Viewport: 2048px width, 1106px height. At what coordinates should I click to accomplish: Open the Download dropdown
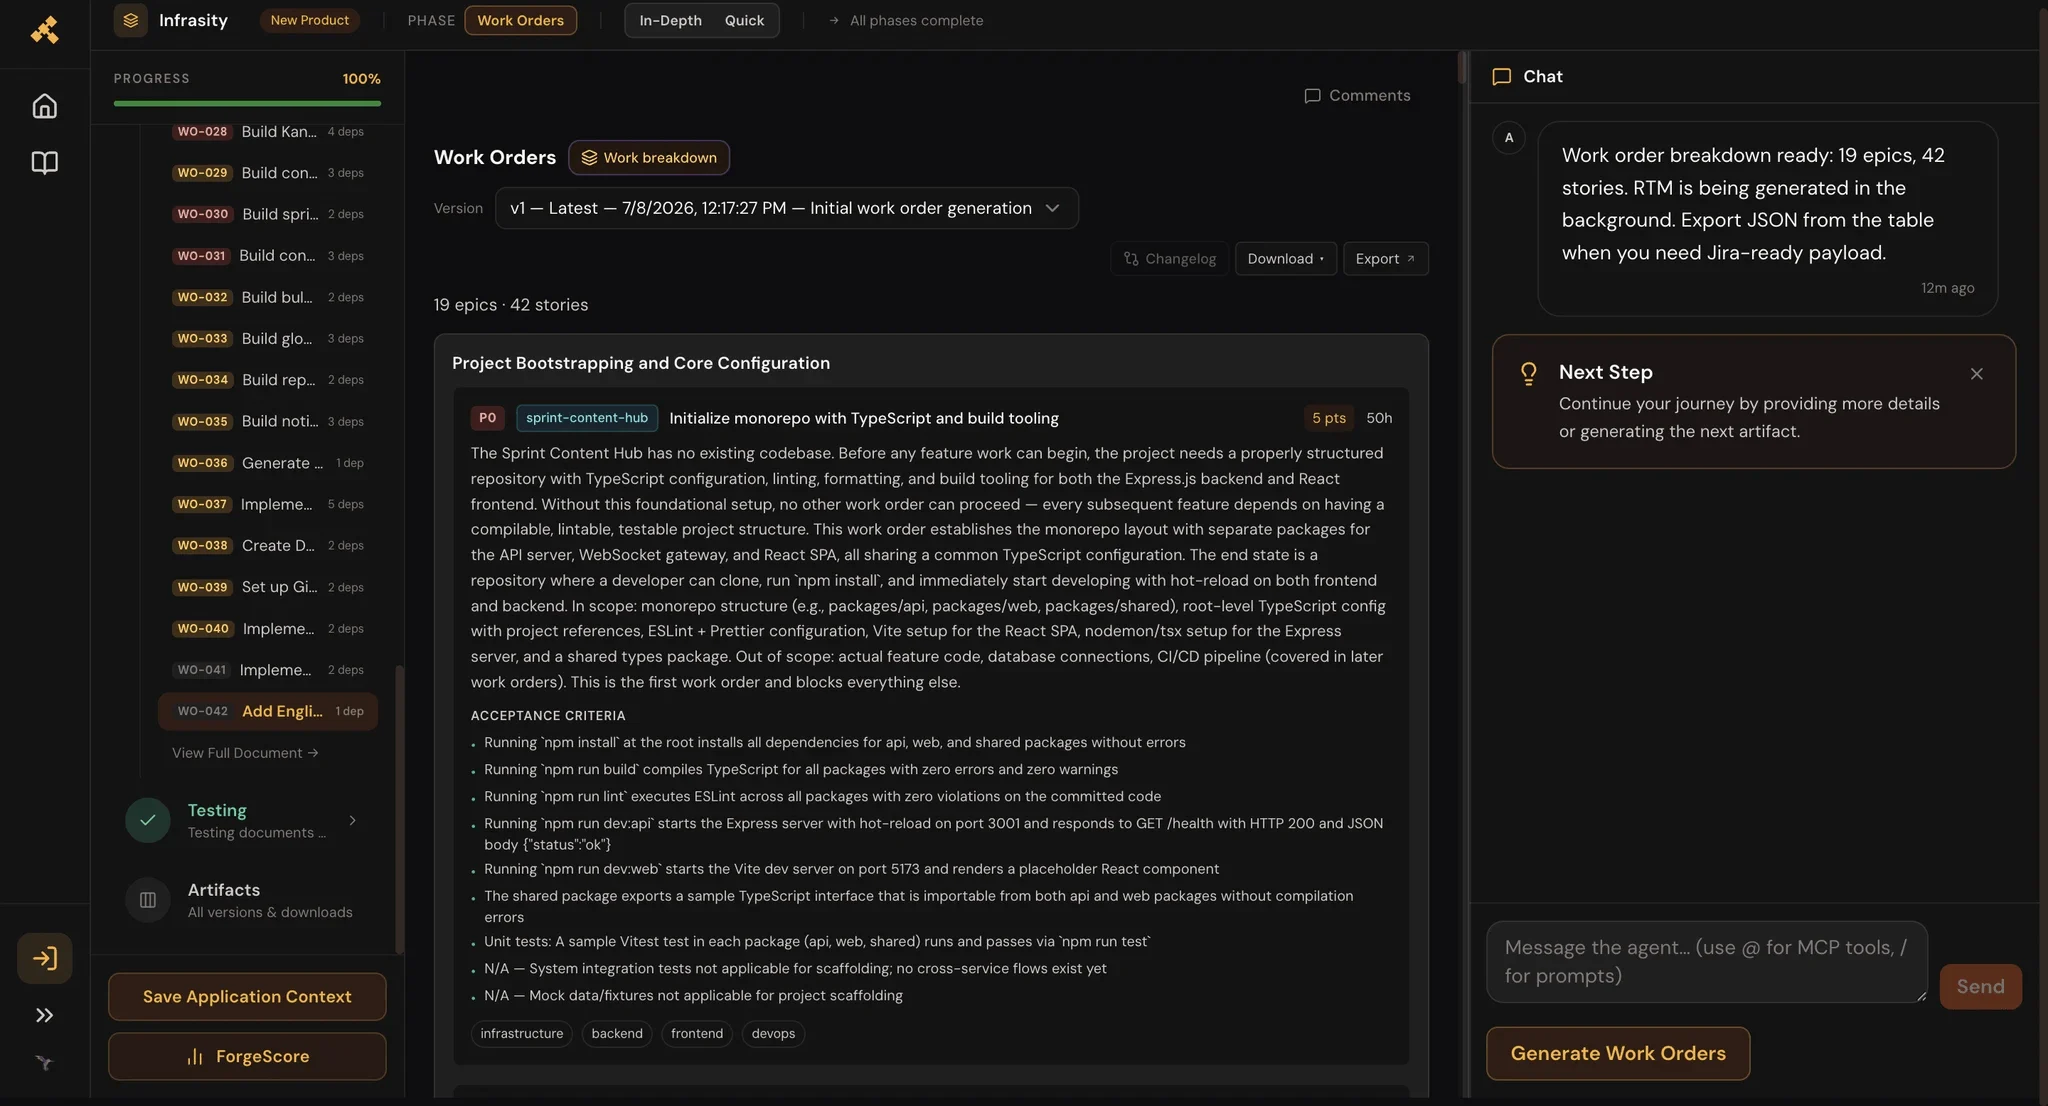coord(1285,259)
